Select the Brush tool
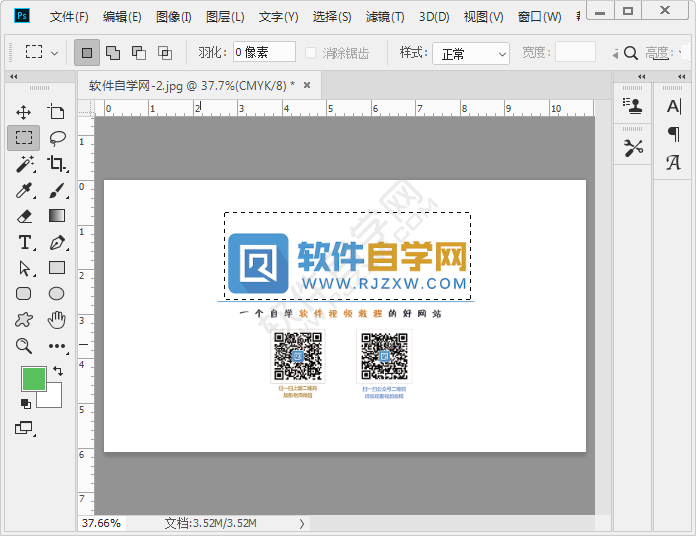 tap(57, 190)
